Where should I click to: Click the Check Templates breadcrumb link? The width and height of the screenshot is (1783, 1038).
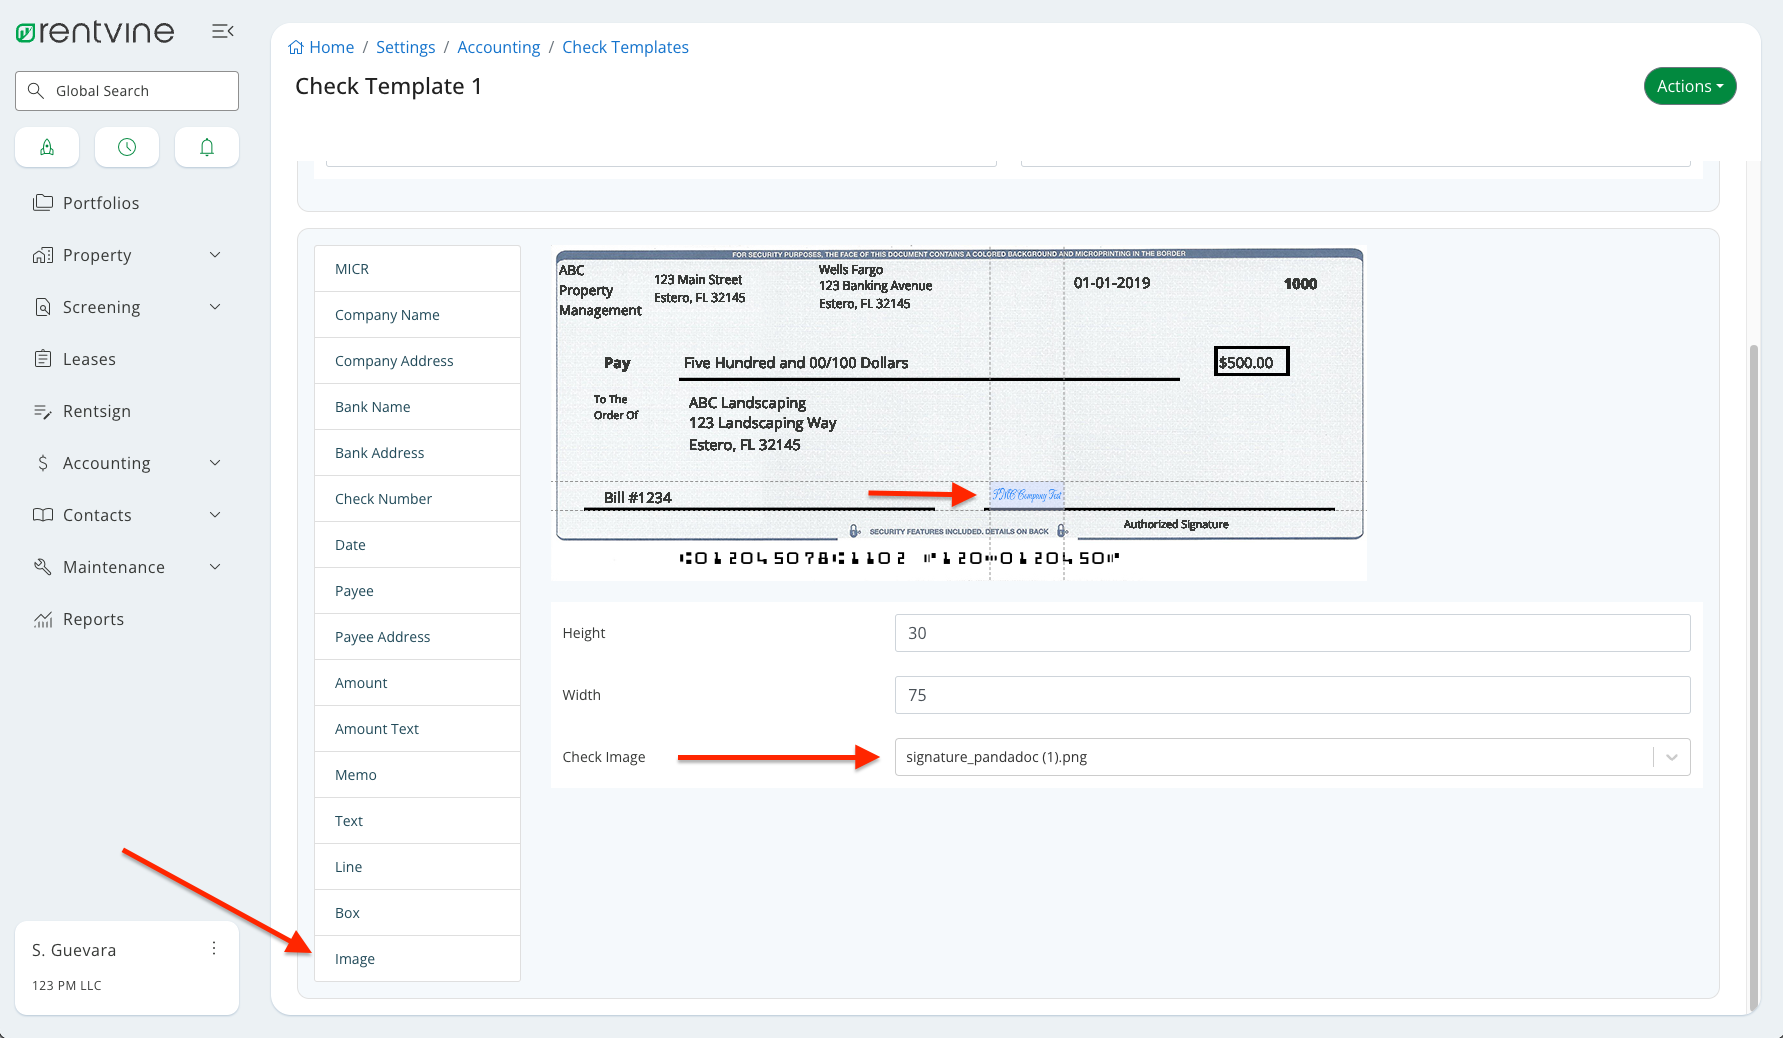tap(625, 46)
